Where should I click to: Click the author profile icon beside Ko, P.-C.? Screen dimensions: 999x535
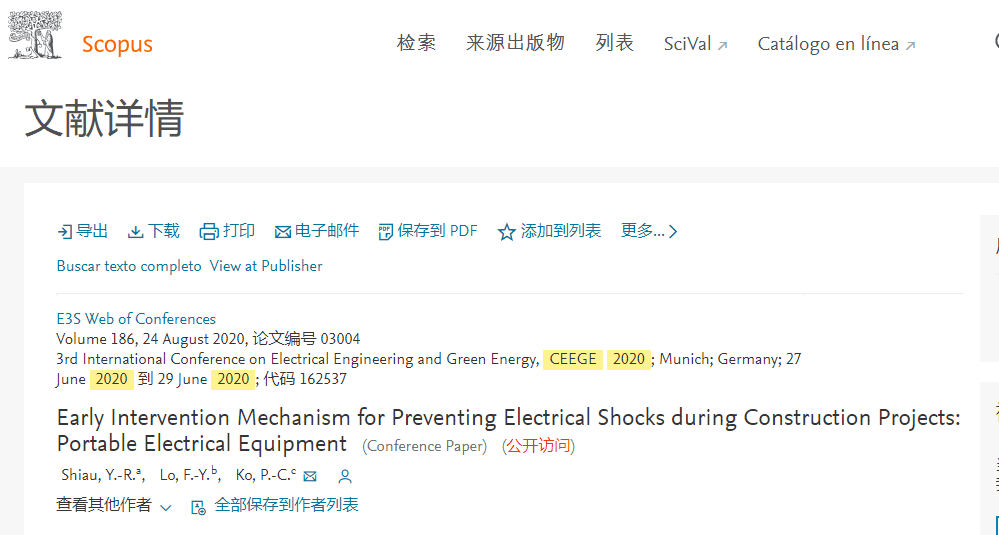pos(345,476)
